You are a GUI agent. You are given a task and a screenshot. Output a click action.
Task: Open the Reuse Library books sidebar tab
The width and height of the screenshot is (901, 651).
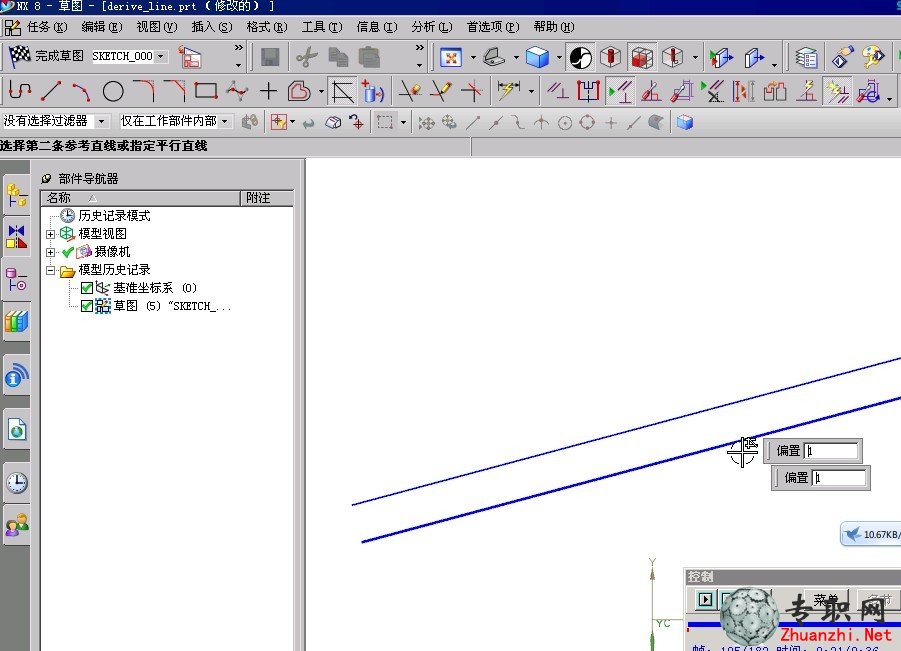tap(17, 322)
